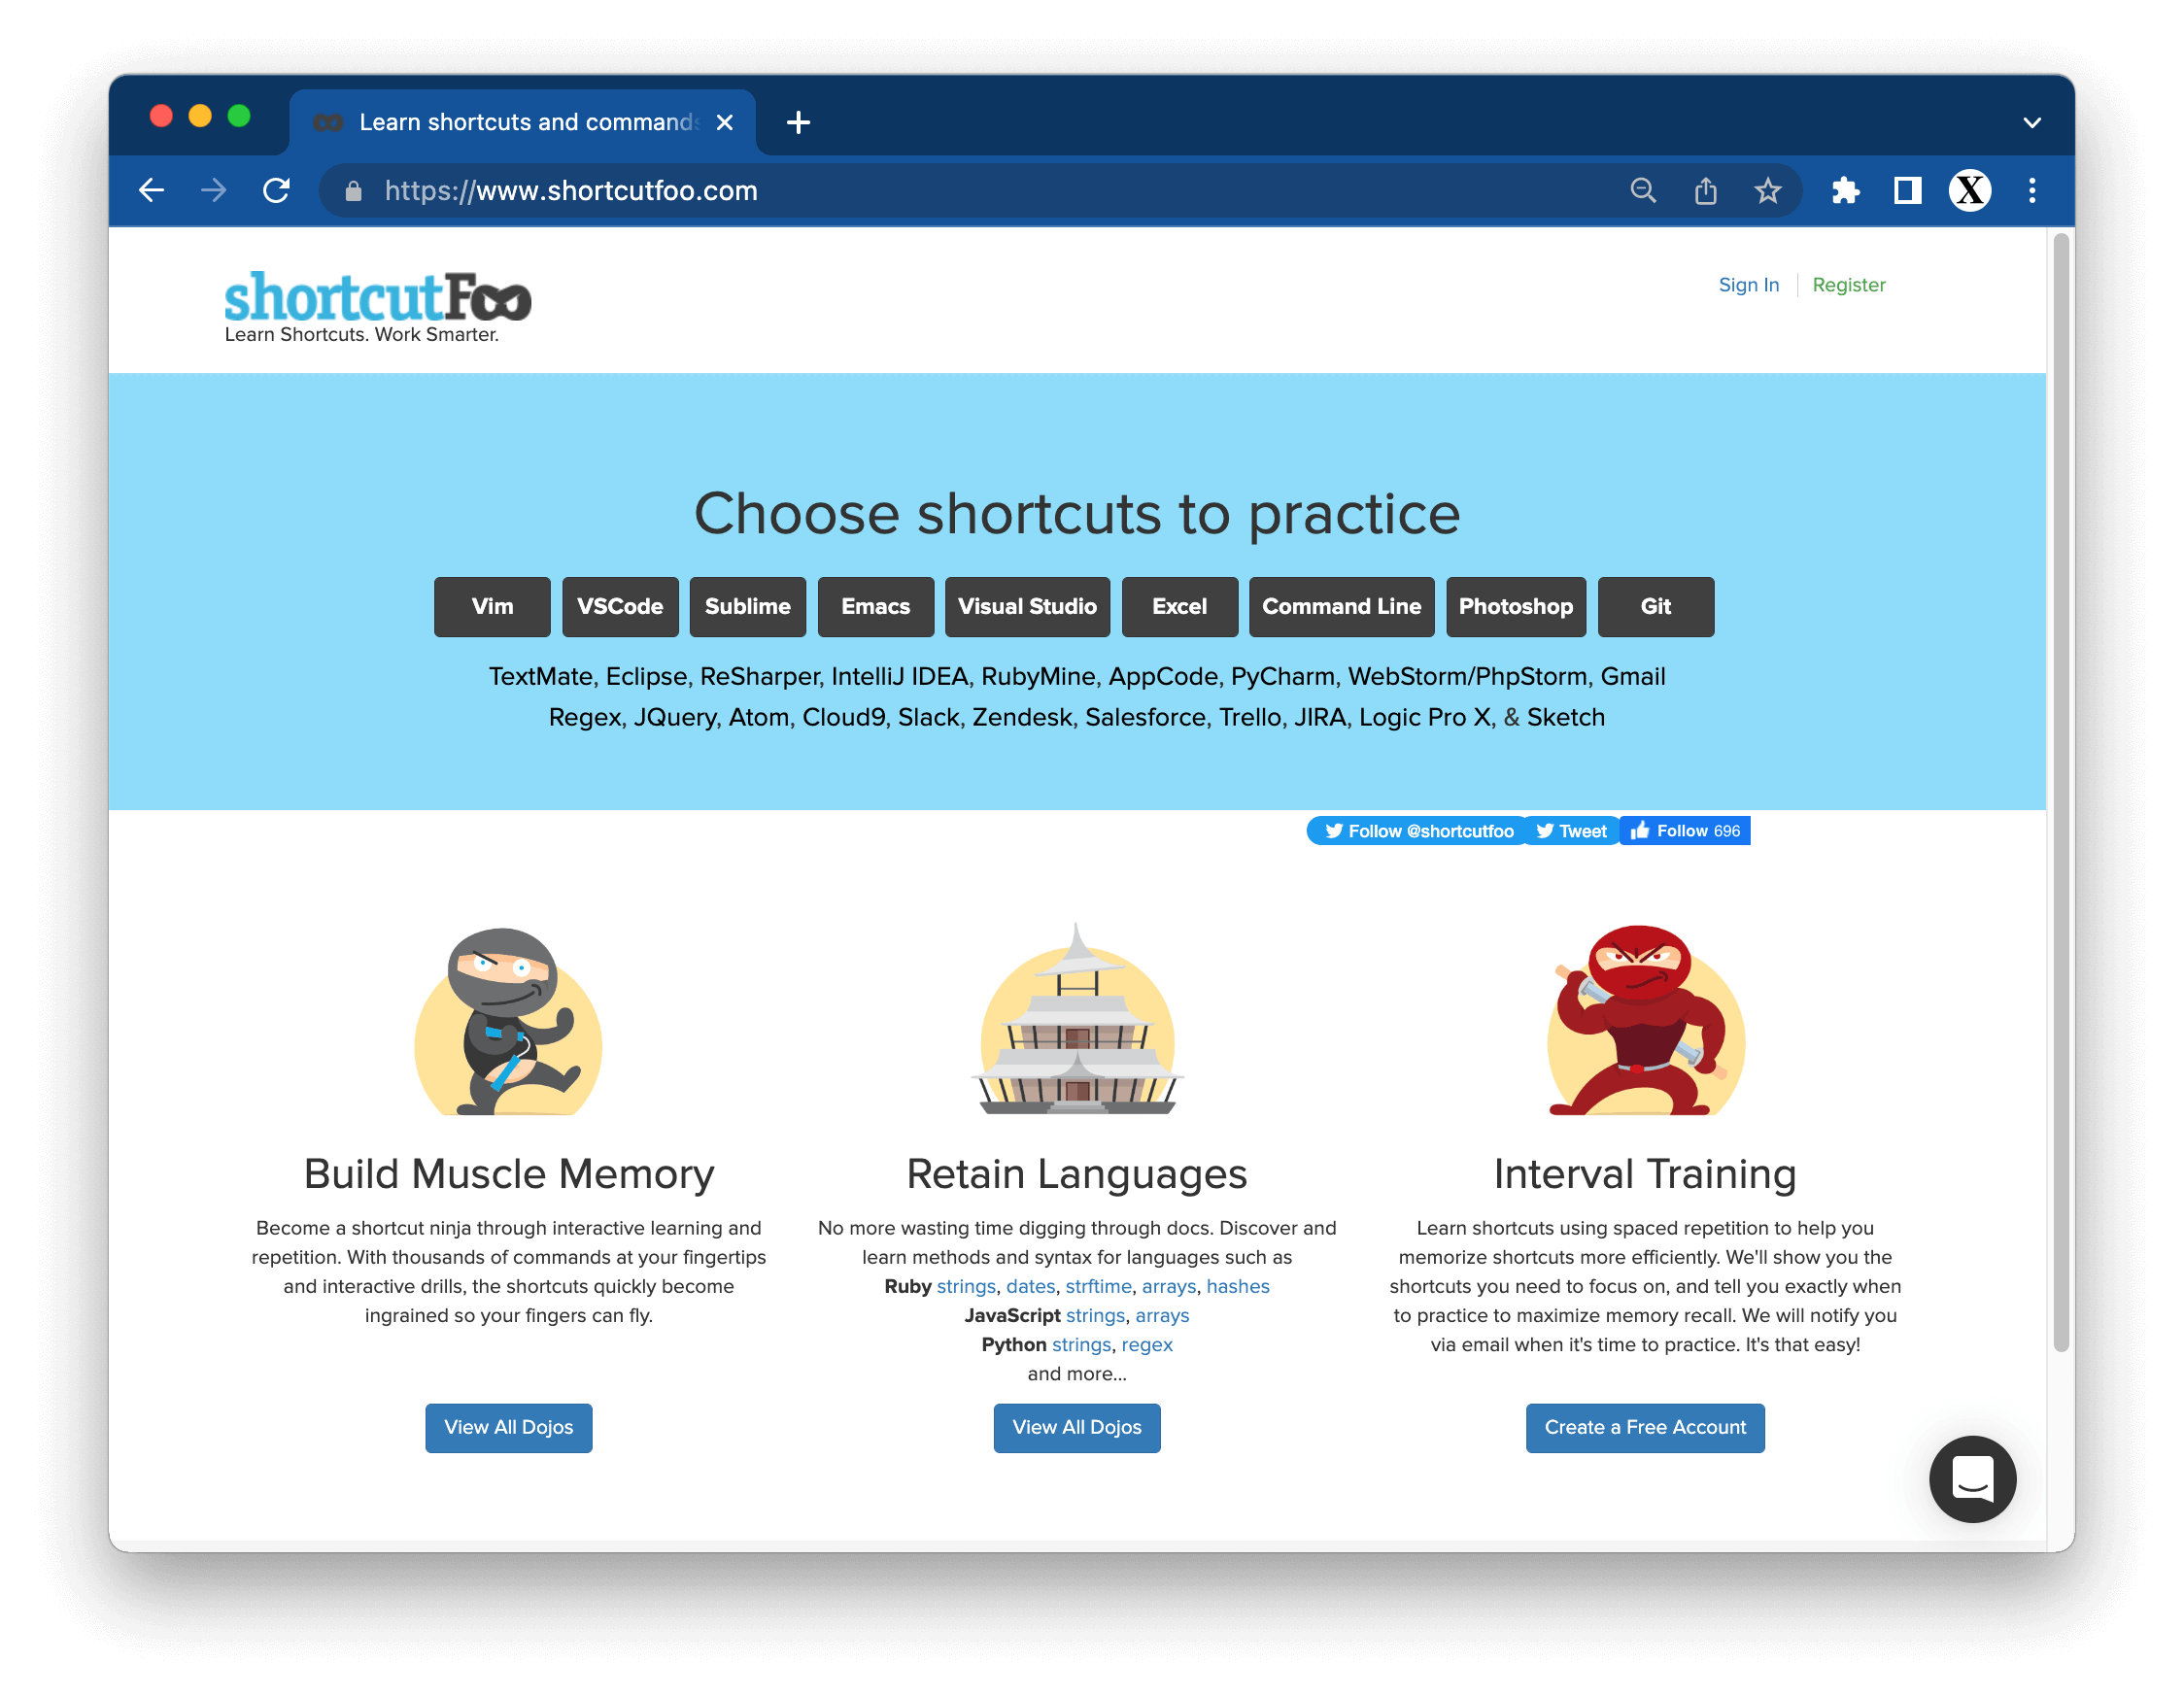
Task: Click the Facebook Follow 696 button
Action: click(x=1684, y=830)
